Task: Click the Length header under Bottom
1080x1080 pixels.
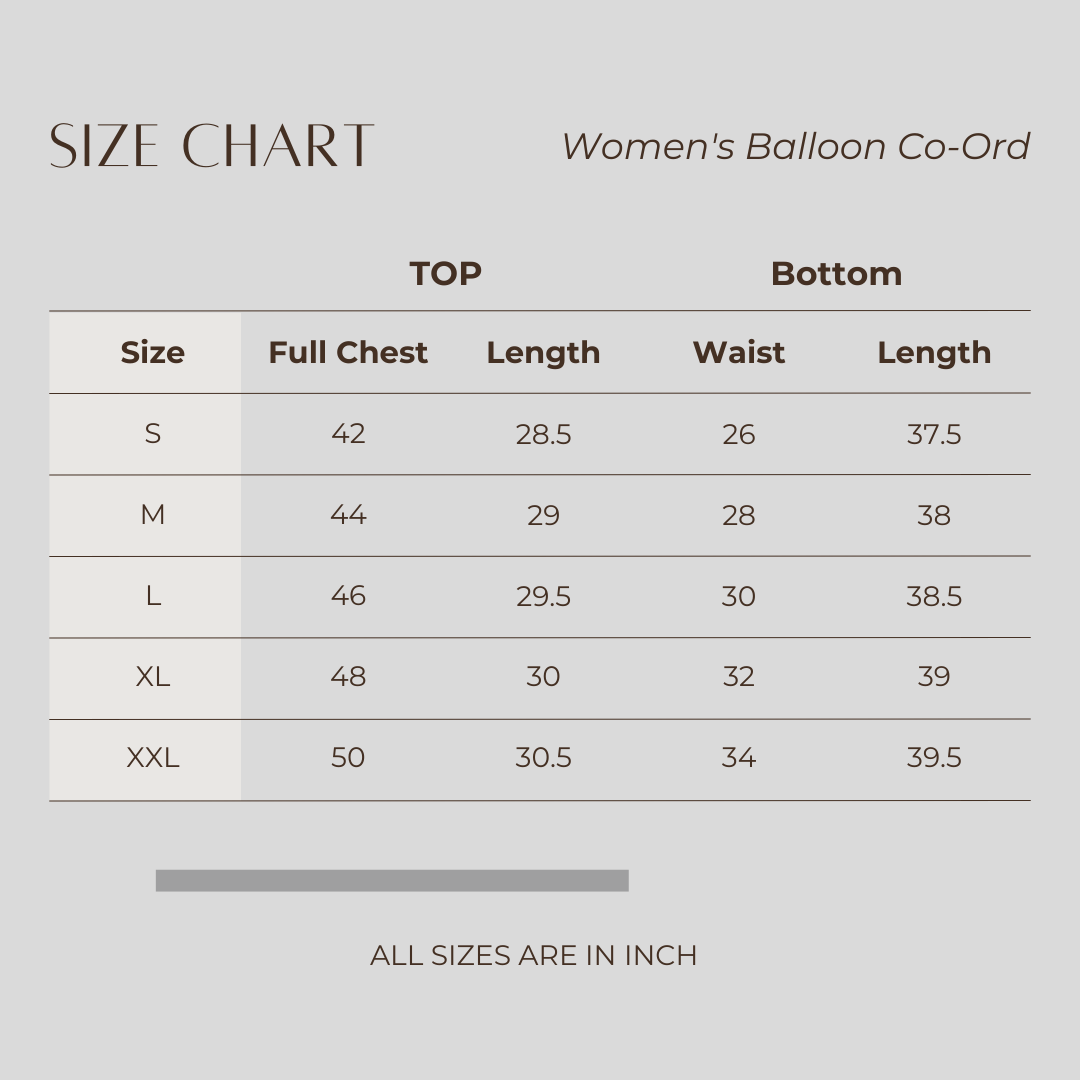Action: click(934, 352)
